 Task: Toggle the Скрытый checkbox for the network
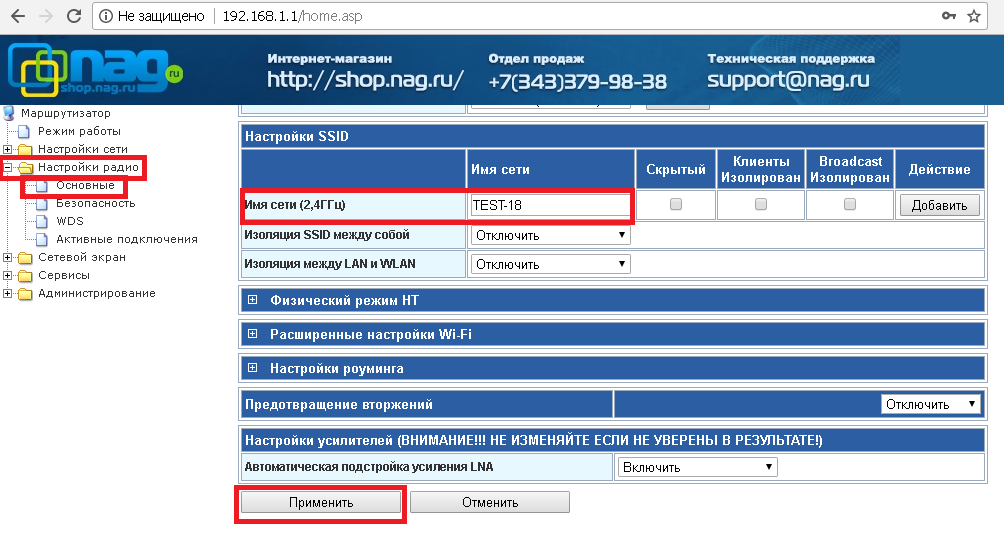[676, 204]
